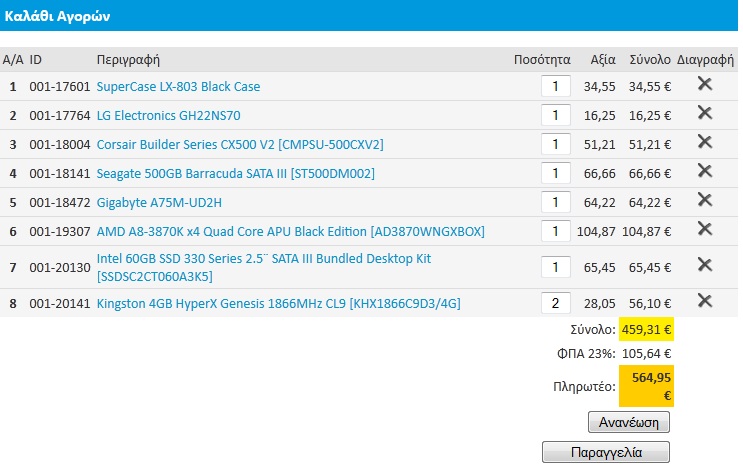Viewport: 743px width, 475px height.
Task: Select the ID 001-19307 cell
Action: click(x=60, y=232)
